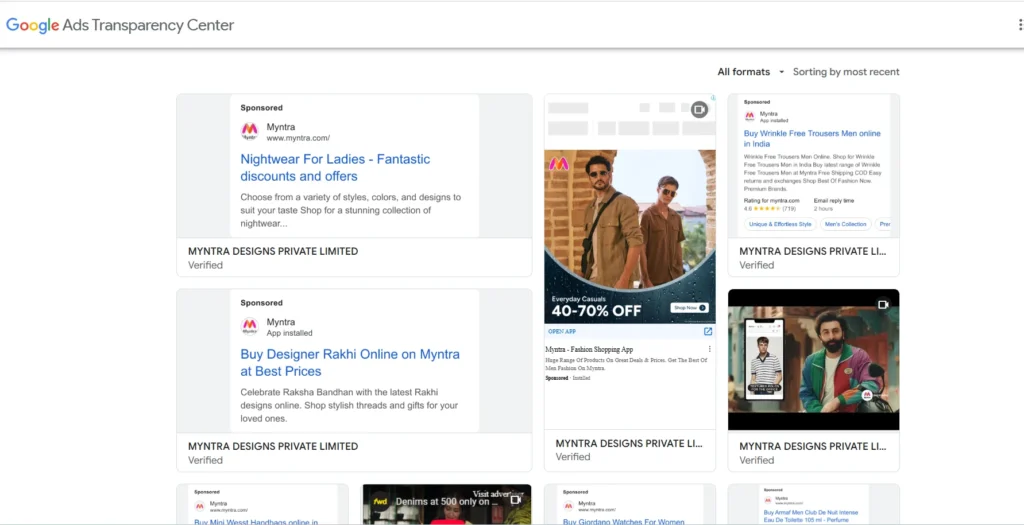
Task: Open Buy Designer Rakhi Online ad headline
Action: pyautogui.click(x=349, y=362)
